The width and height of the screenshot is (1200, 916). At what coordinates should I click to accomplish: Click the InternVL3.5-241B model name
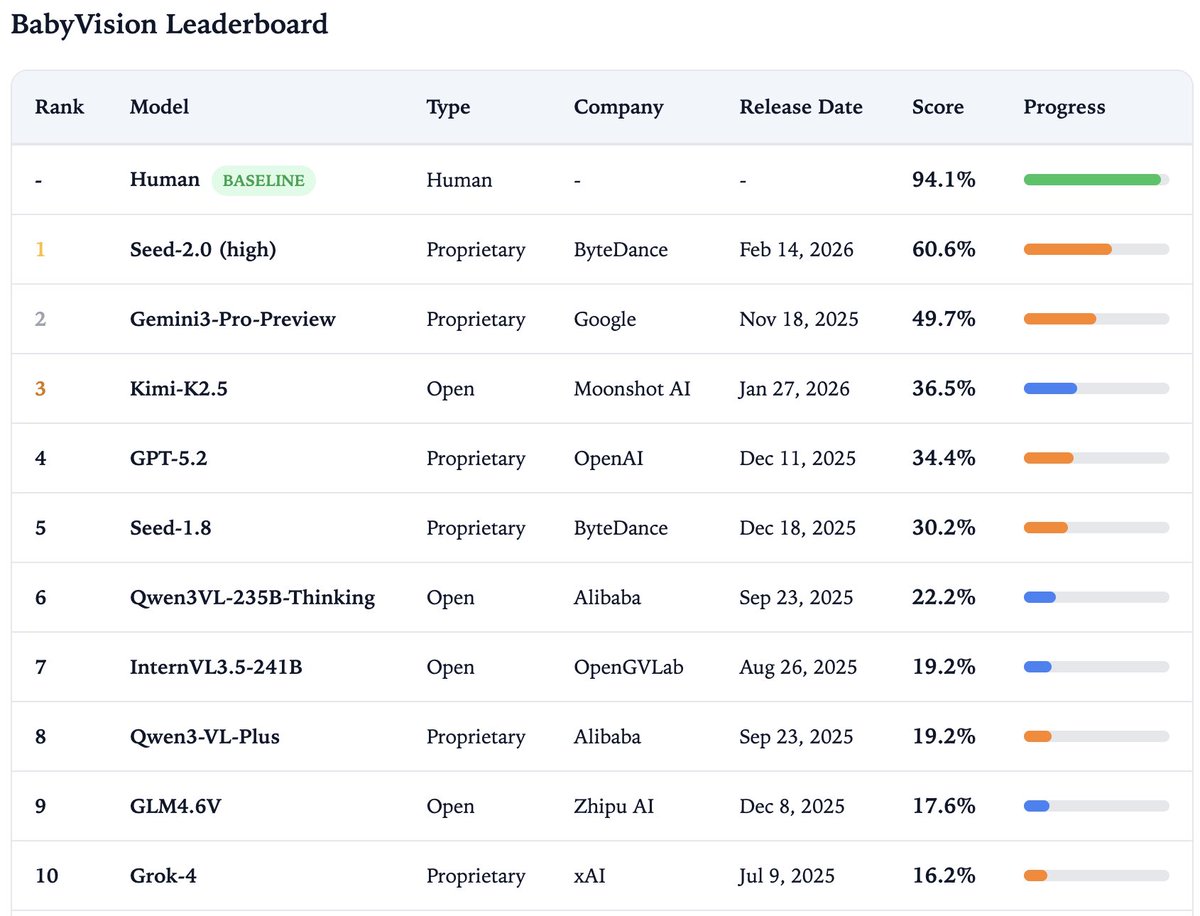coord(216,667)
